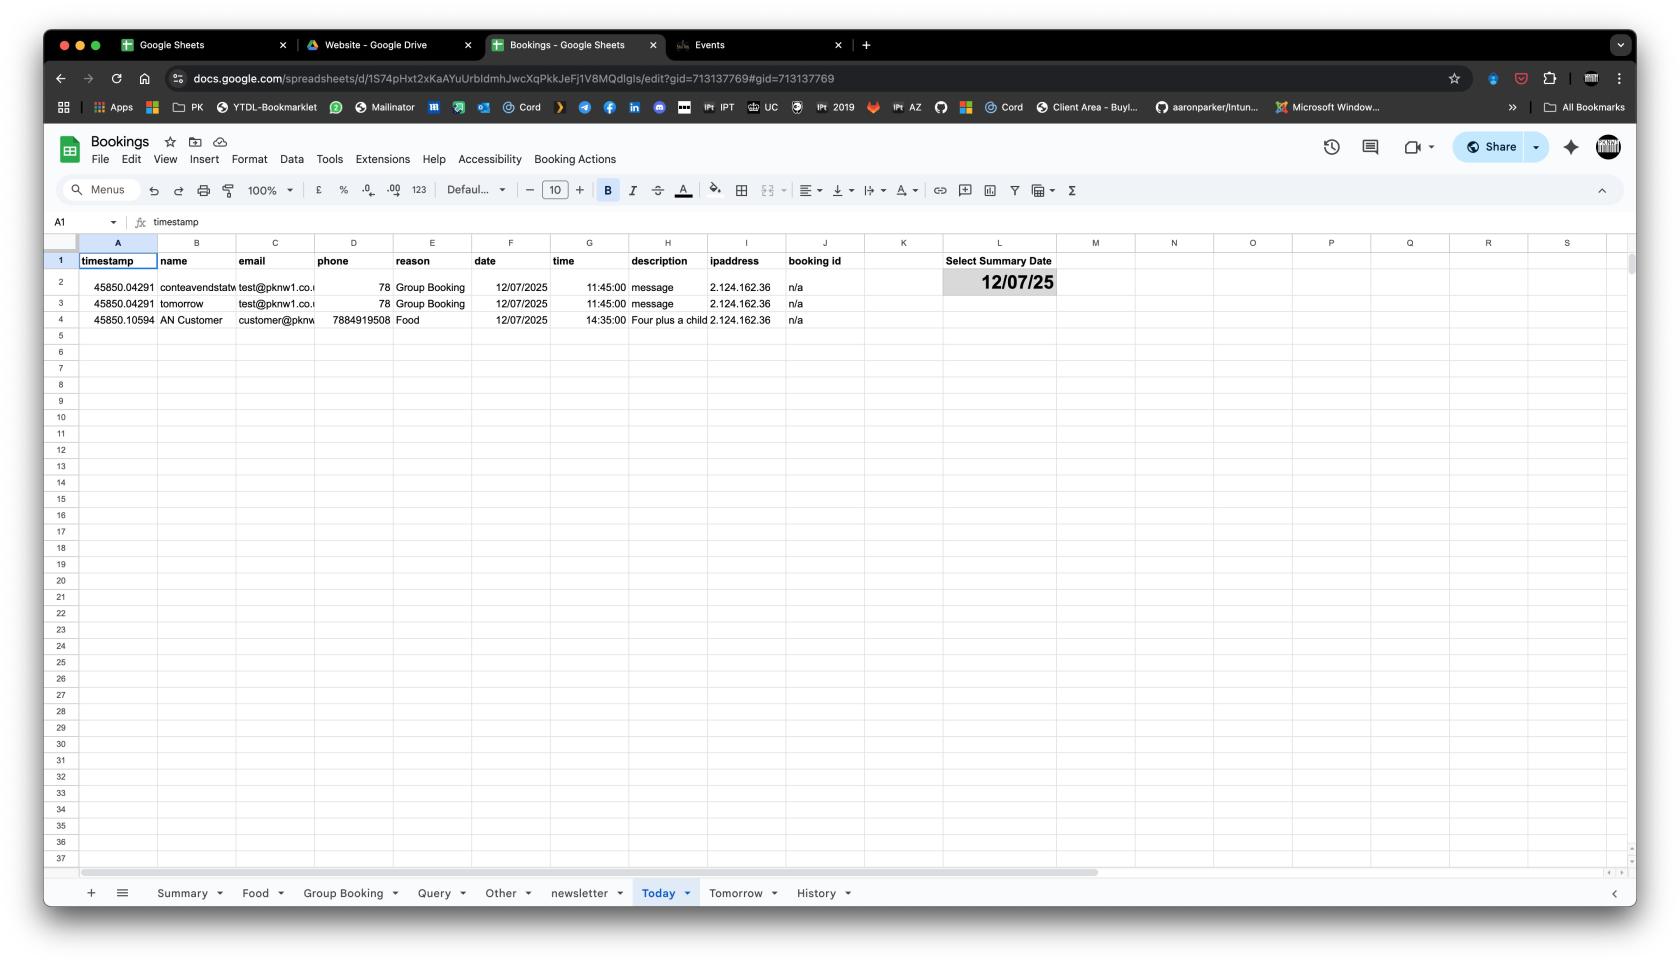Print the spreadsheet using printer icon
This screenshot has width=1680, height=964.
[x=203, y=190]
